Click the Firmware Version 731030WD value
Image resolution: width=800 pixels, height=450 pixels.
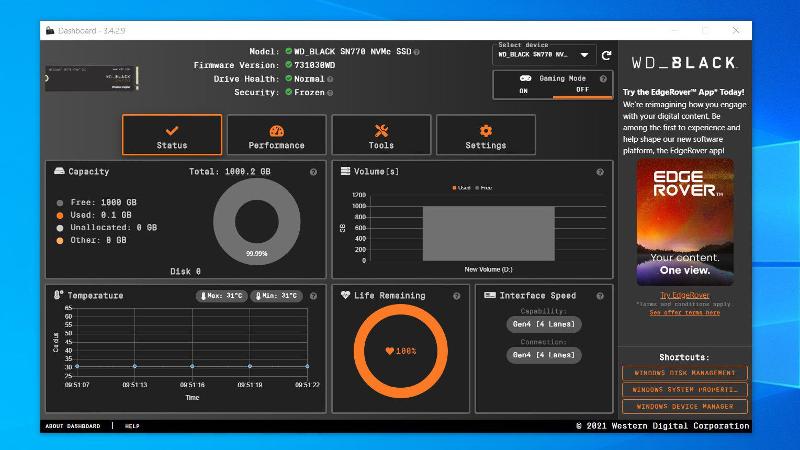(314, 65)
